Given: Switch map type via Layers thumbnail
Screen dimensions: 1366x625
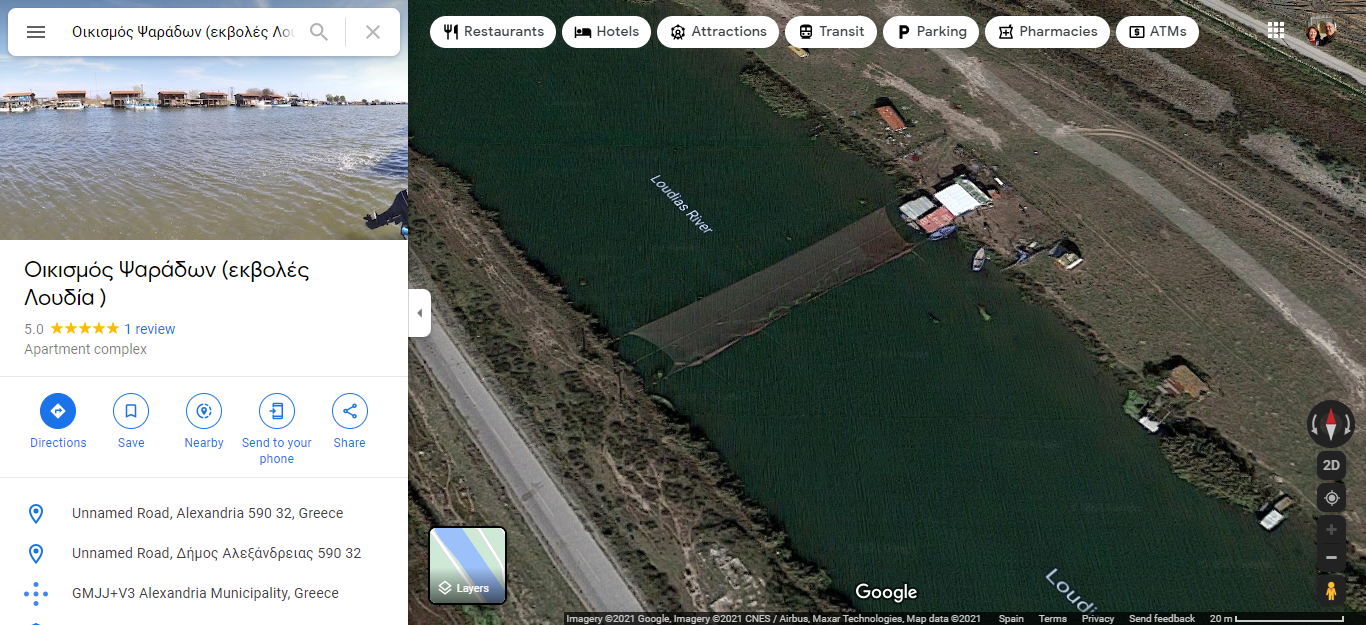Looking at the screenshot, I should coord(468,565).
